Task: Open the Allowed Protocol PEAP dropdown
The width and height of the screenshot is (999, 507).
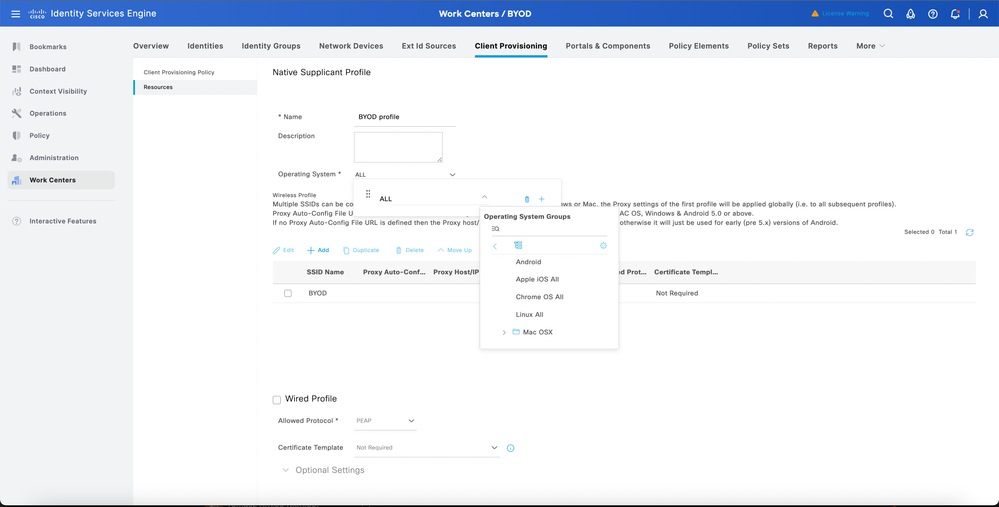Action: pos(385,421)
